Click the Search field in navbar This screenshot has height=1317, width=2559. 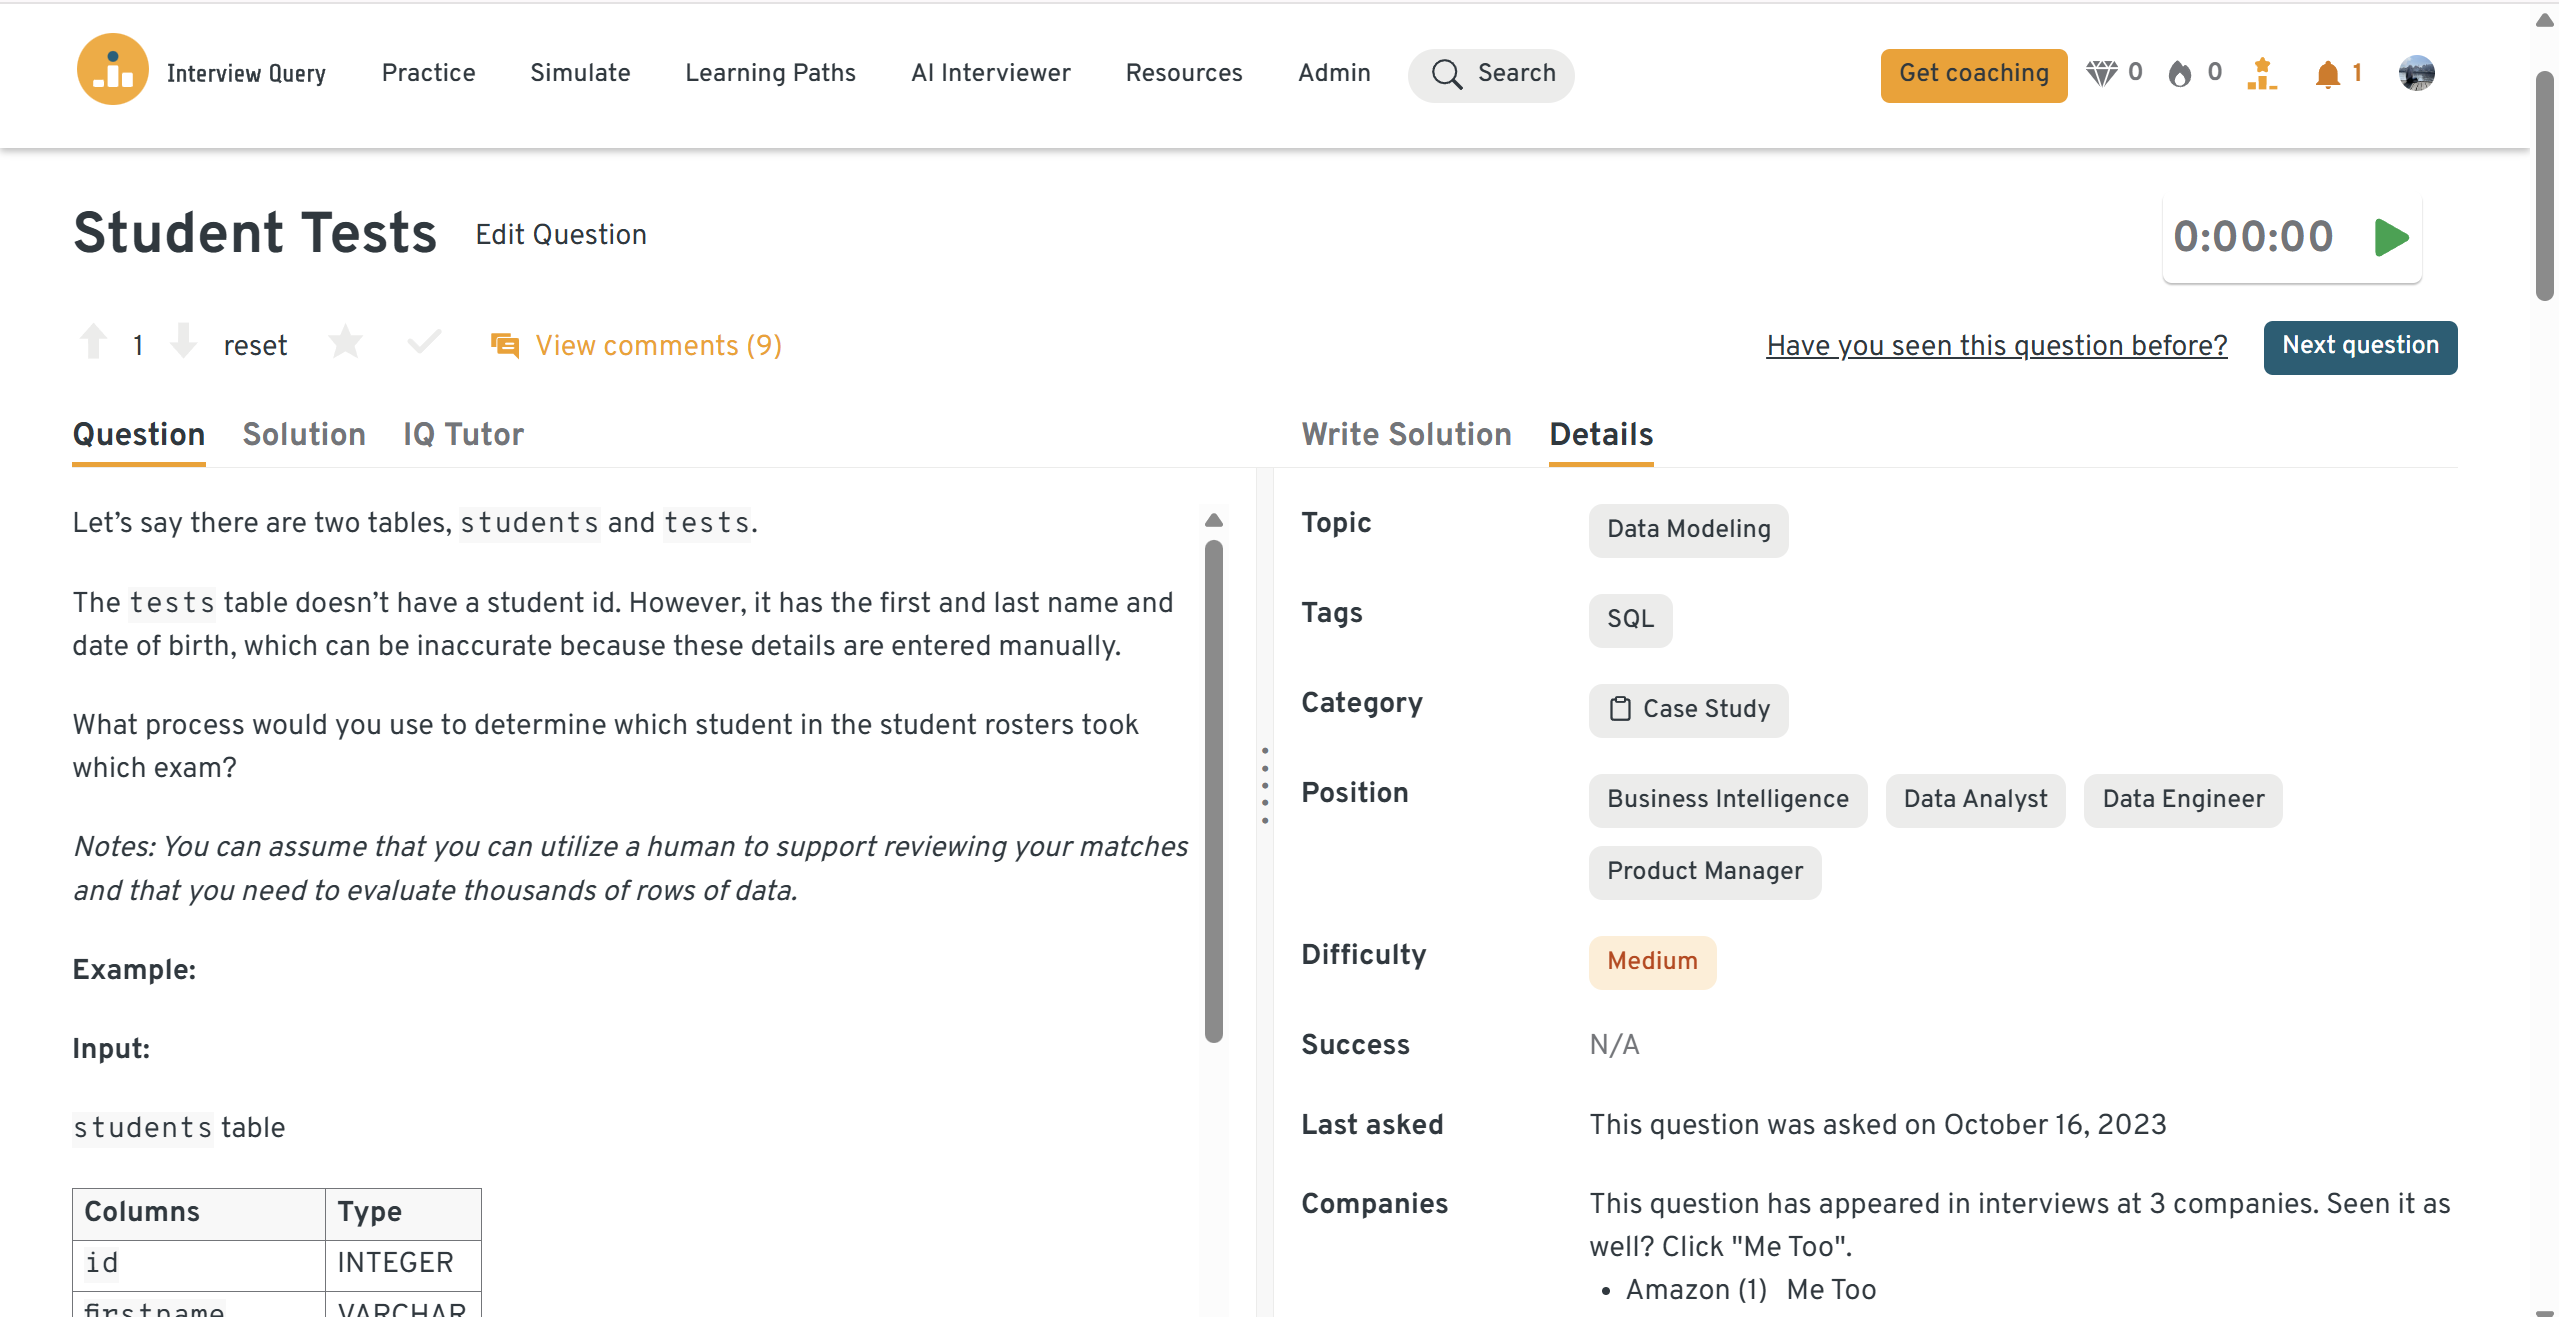[1491, 74]
